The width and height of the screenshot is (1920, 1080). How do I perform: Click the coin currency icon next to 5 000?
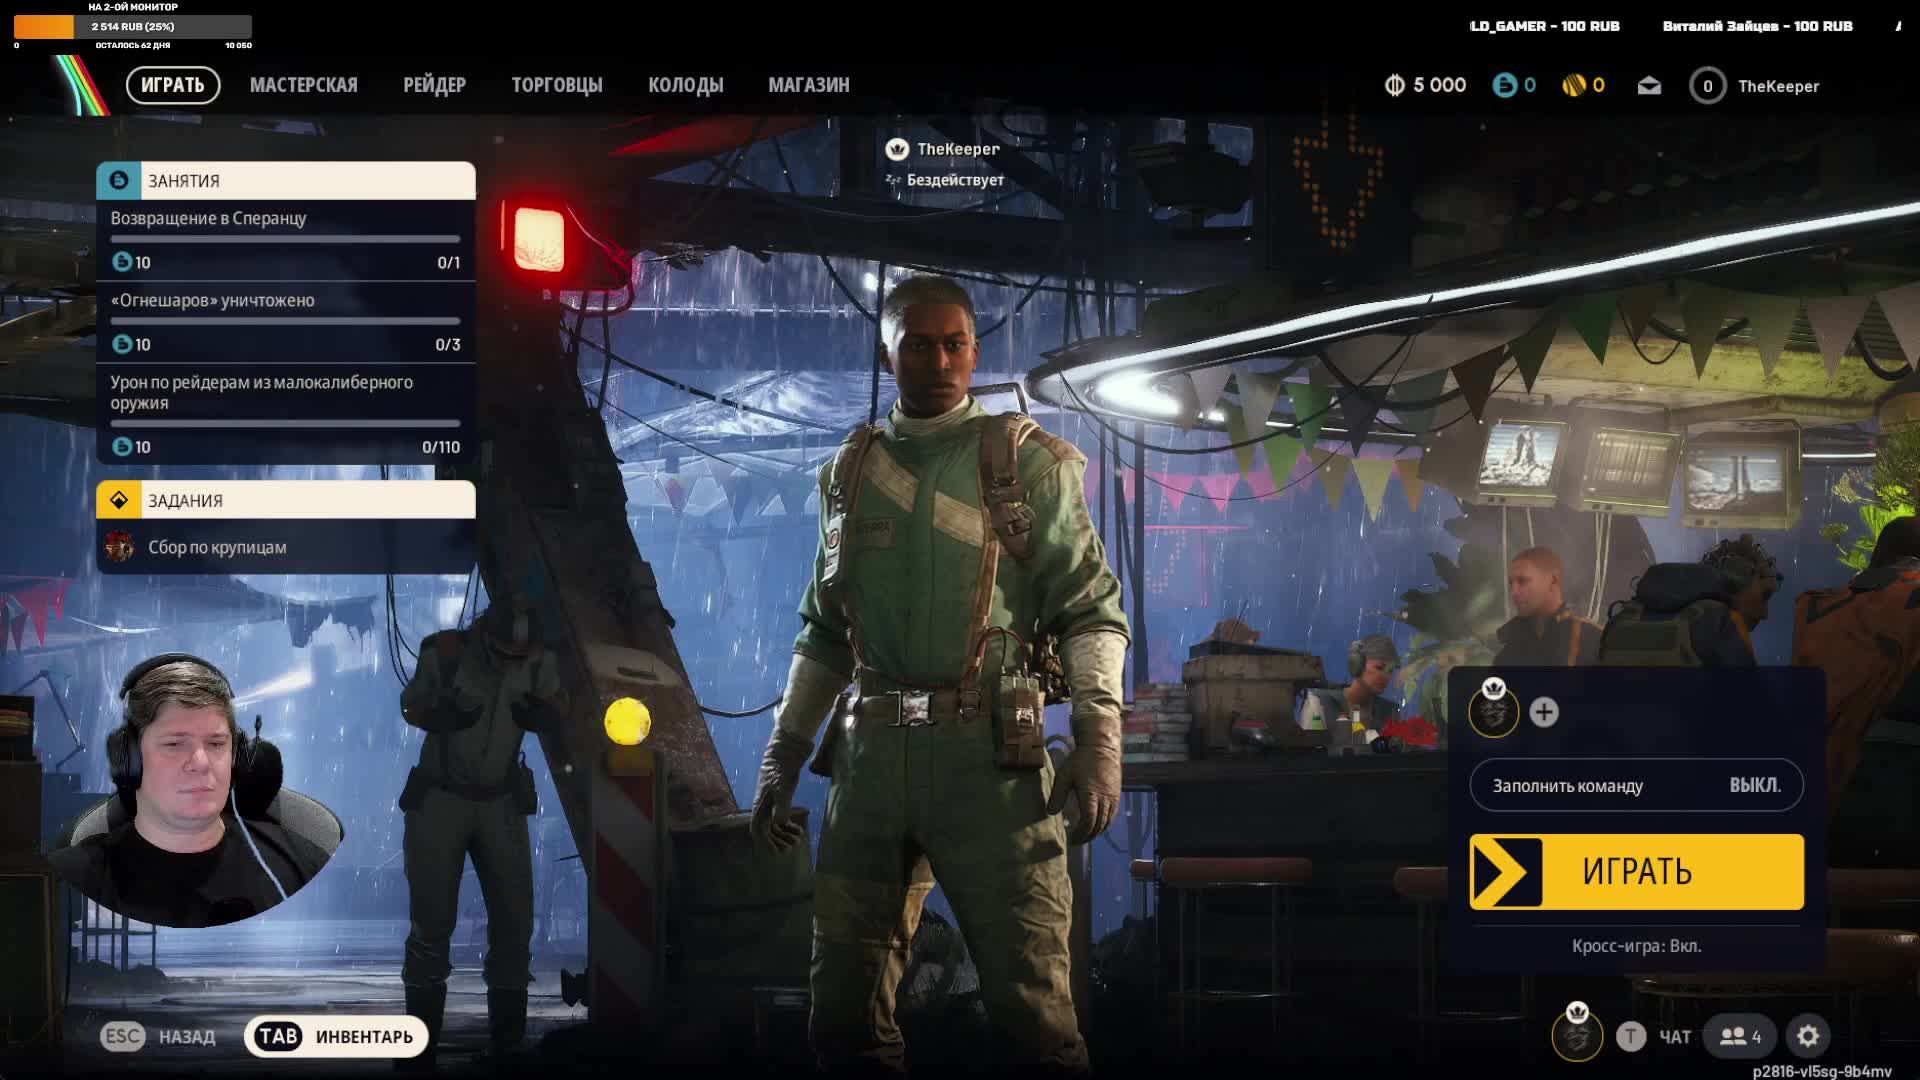[1394, 86]
